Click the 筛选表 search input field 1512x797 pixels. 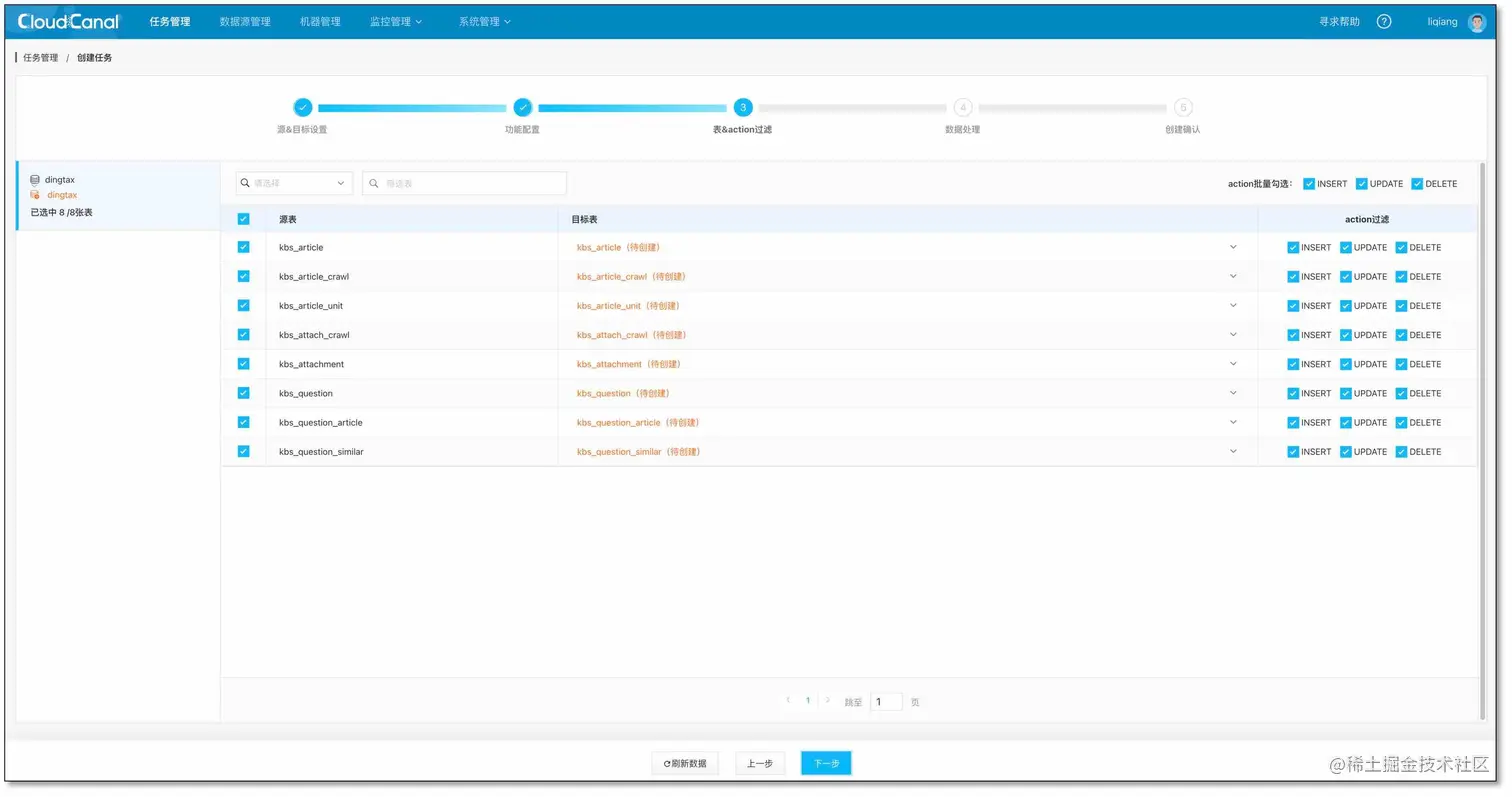[x=465, y=183]
